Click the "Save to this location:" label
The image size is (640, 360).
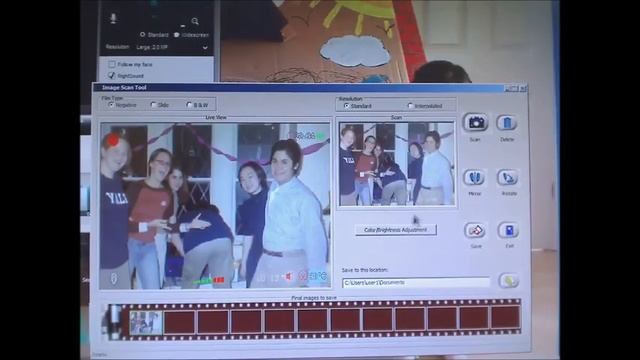click(364, 270)
